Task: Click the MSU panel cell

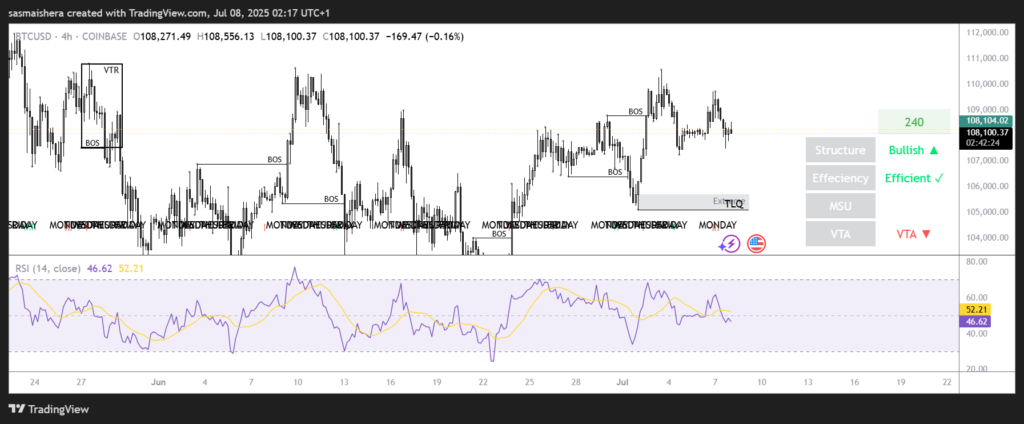Action: 840,206
